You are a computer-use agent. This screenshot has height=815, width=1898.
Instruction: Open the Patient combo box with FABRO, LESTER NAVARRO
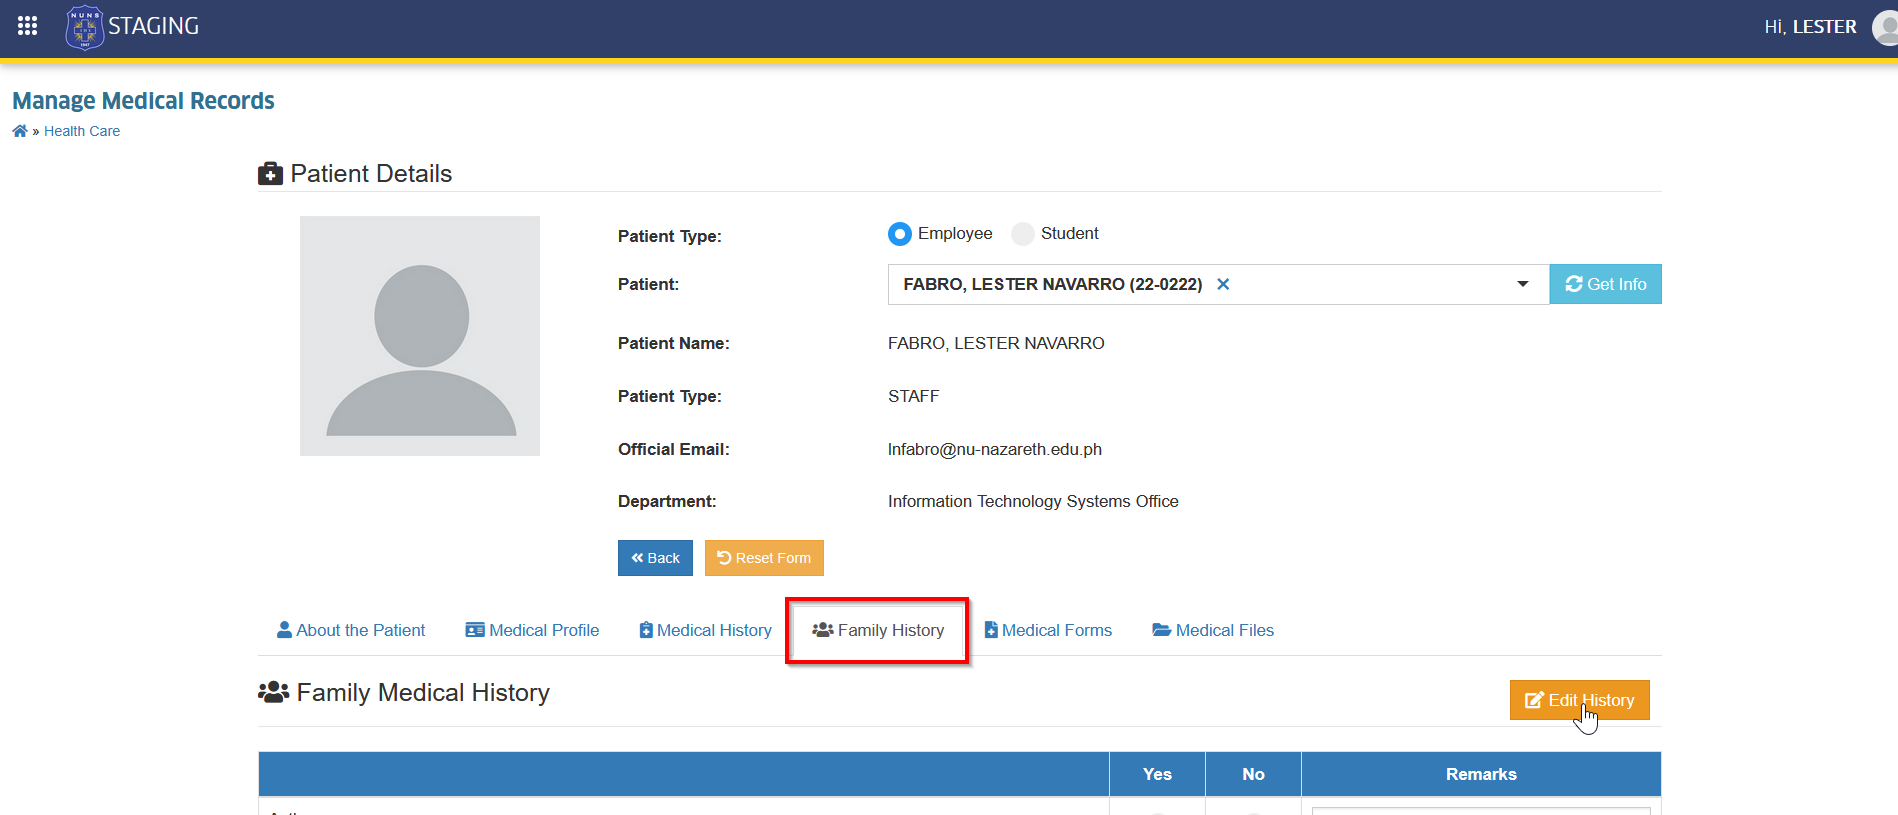point(1218,284)
